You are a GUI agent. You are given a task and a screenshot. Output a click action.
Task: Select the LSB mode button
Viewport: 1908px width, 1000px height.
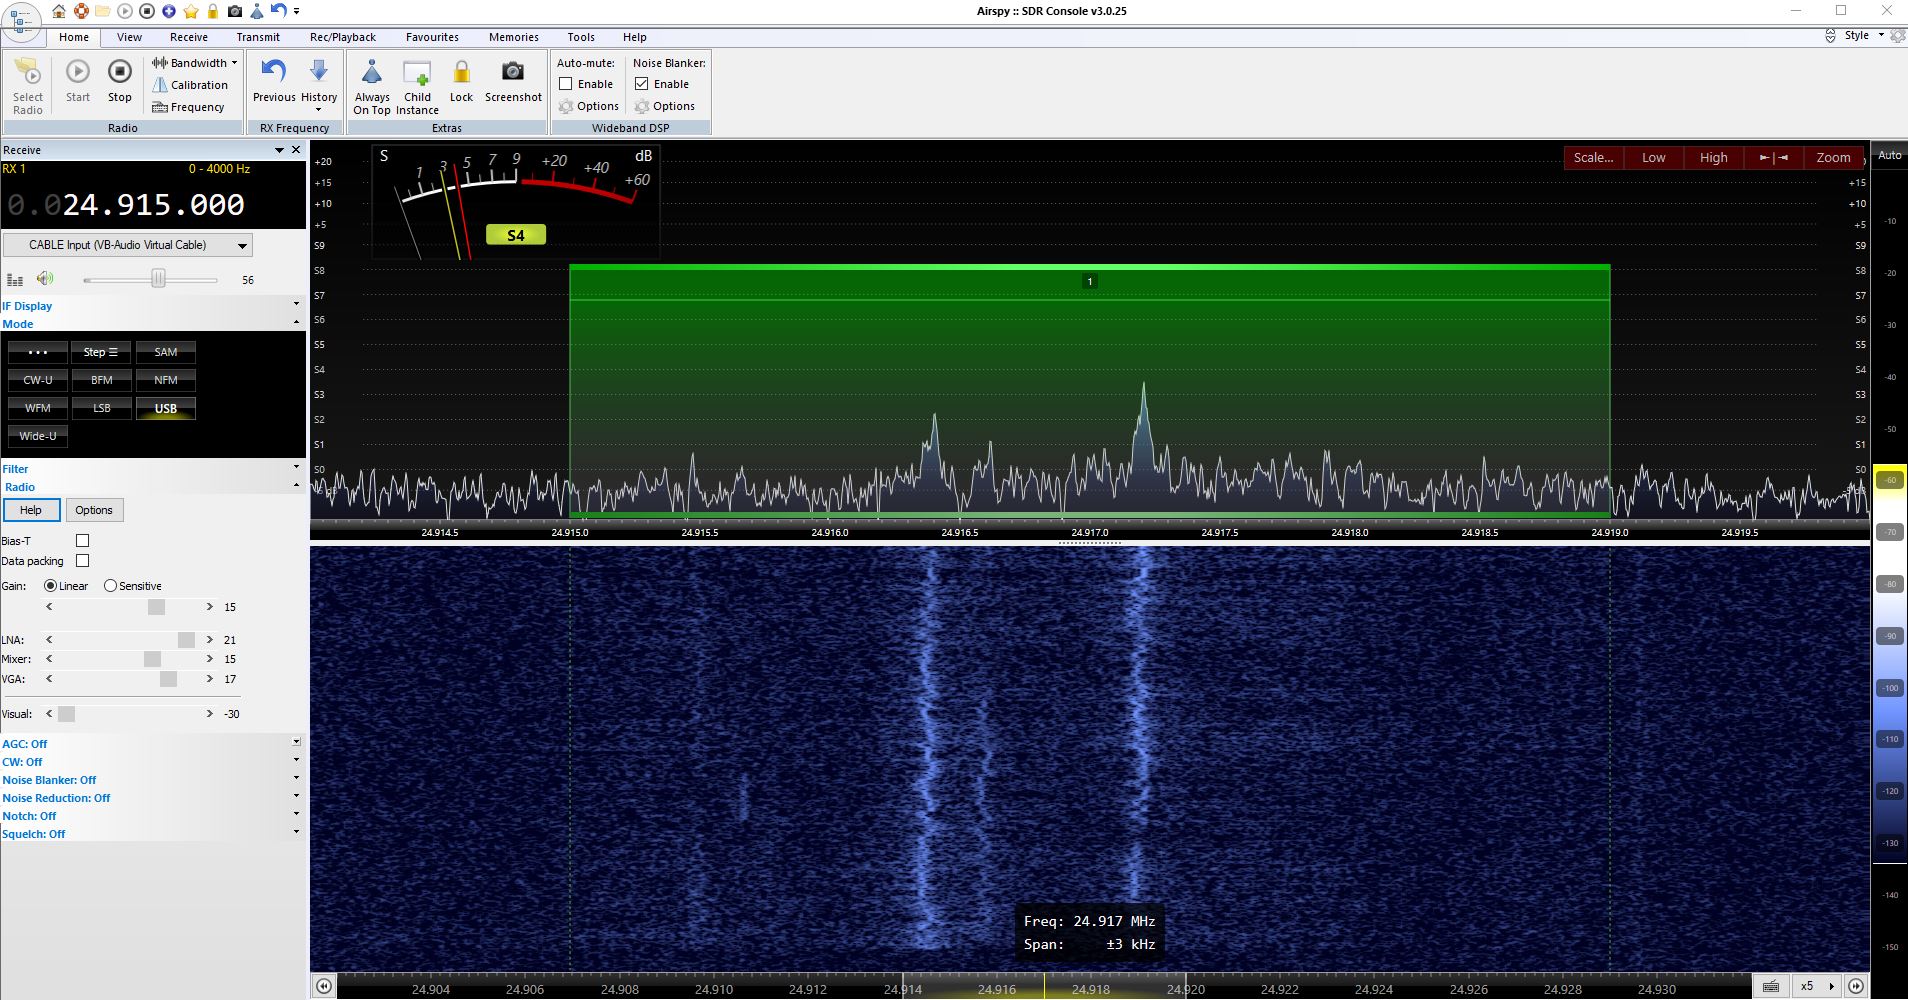[x=102, y=408]
